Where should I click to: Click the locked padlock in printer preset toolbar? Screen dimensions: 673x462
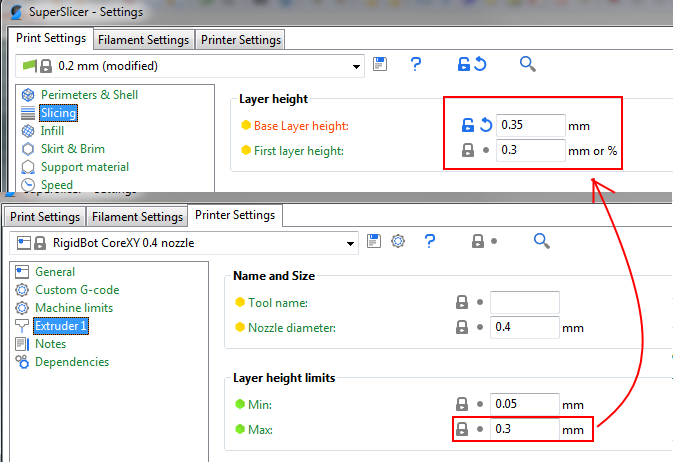click(x=478, y=241)
